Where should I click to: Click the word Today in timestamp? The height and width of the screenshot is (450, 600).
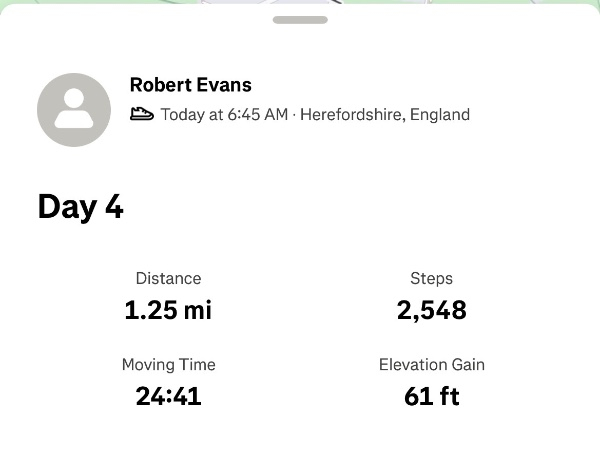[182, 114]
